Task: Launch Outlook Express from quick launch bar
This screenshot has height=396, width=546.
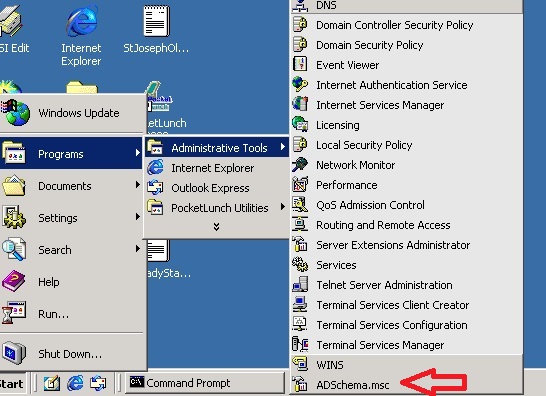Action: (98, 383)
